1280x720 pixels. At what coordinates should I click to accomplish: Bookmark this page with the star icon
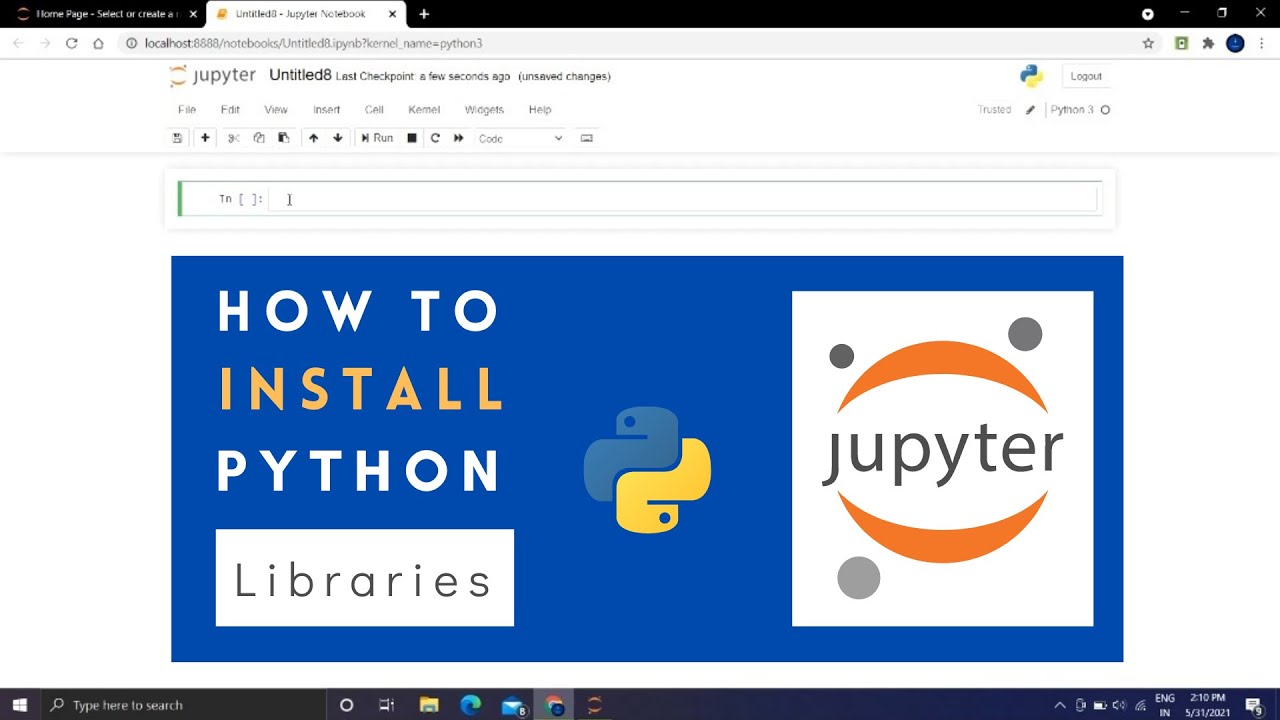pos(1148,43)
